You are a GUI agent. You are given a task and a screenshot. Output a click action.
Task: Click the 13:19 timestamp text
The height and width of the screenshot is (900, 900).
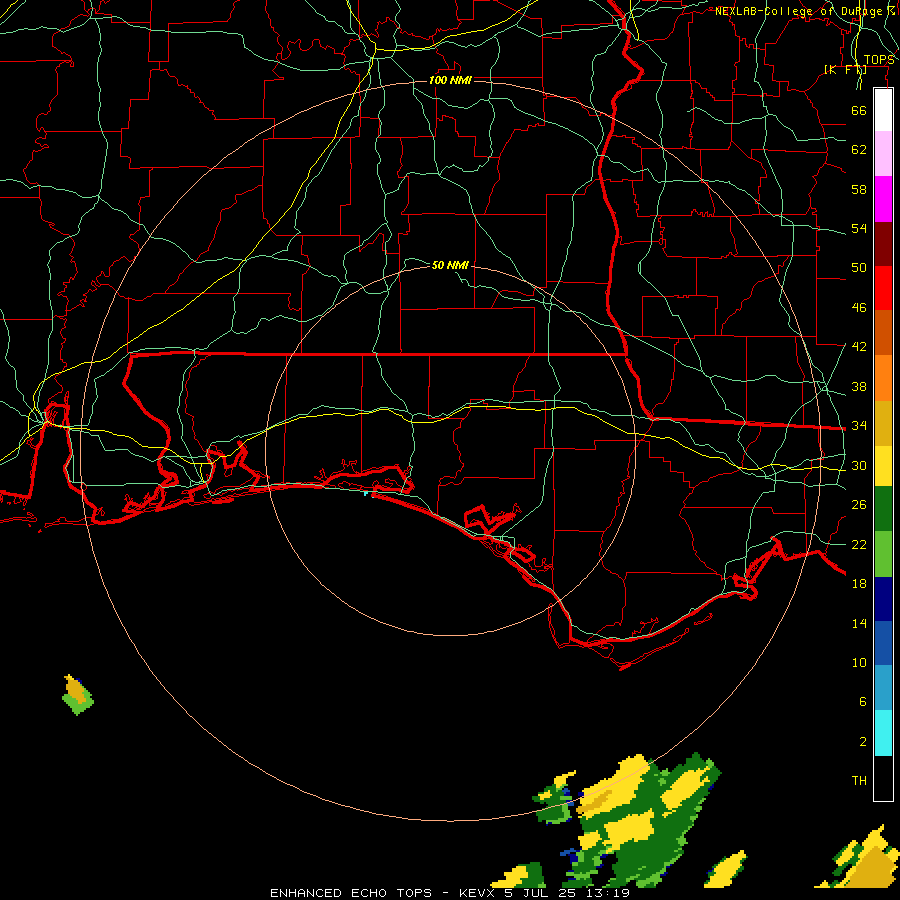coord(608,893)
